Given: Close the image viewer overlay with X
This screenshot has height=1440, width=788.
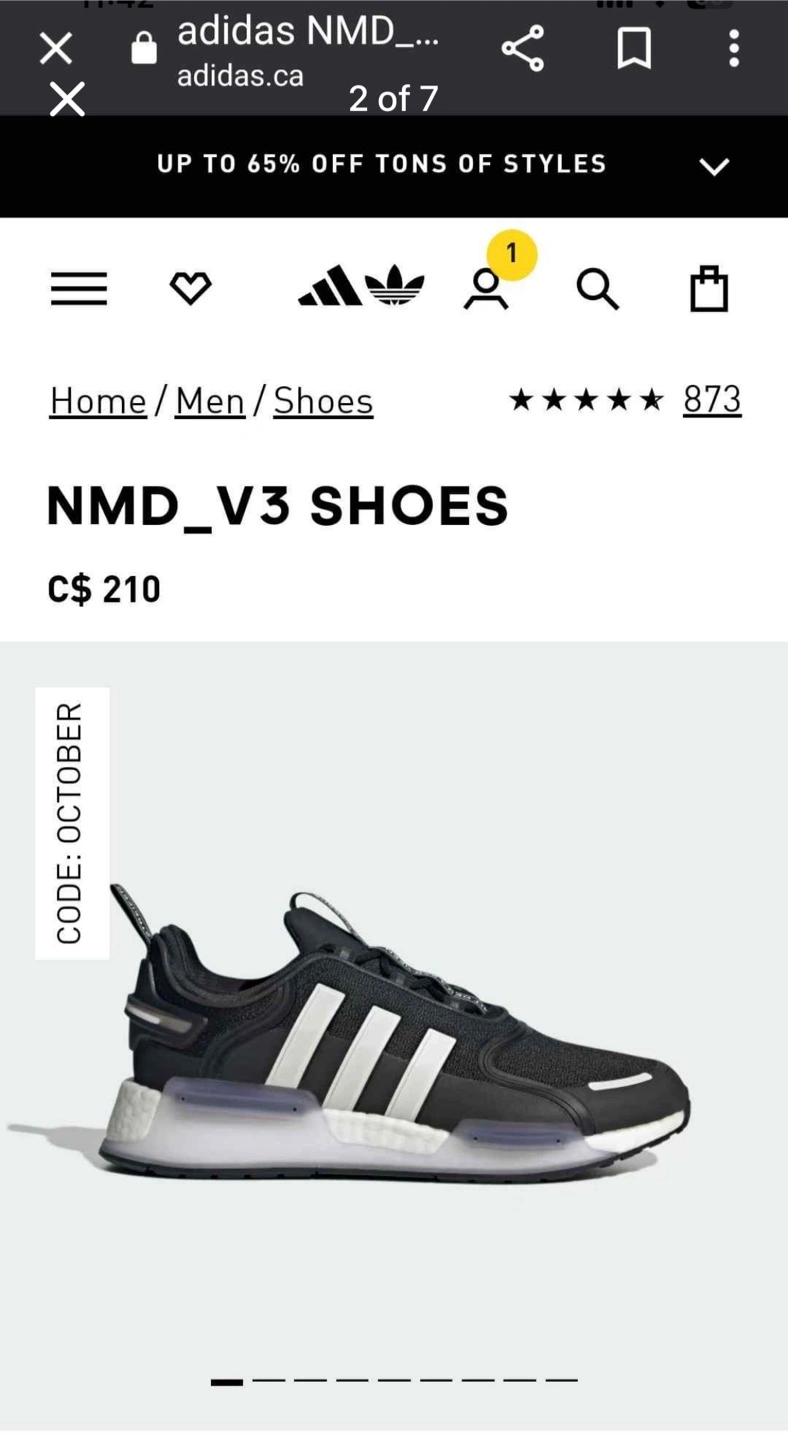Looking at the screenshot, I should [67, 99].
